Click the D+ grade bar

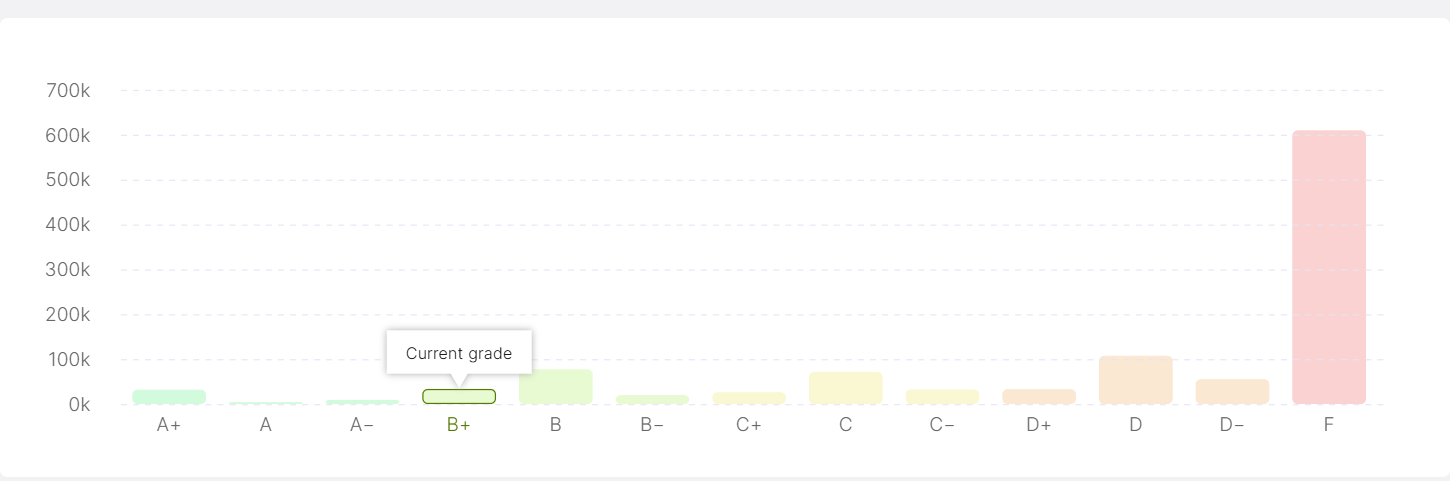click(x=1039, y=397)
